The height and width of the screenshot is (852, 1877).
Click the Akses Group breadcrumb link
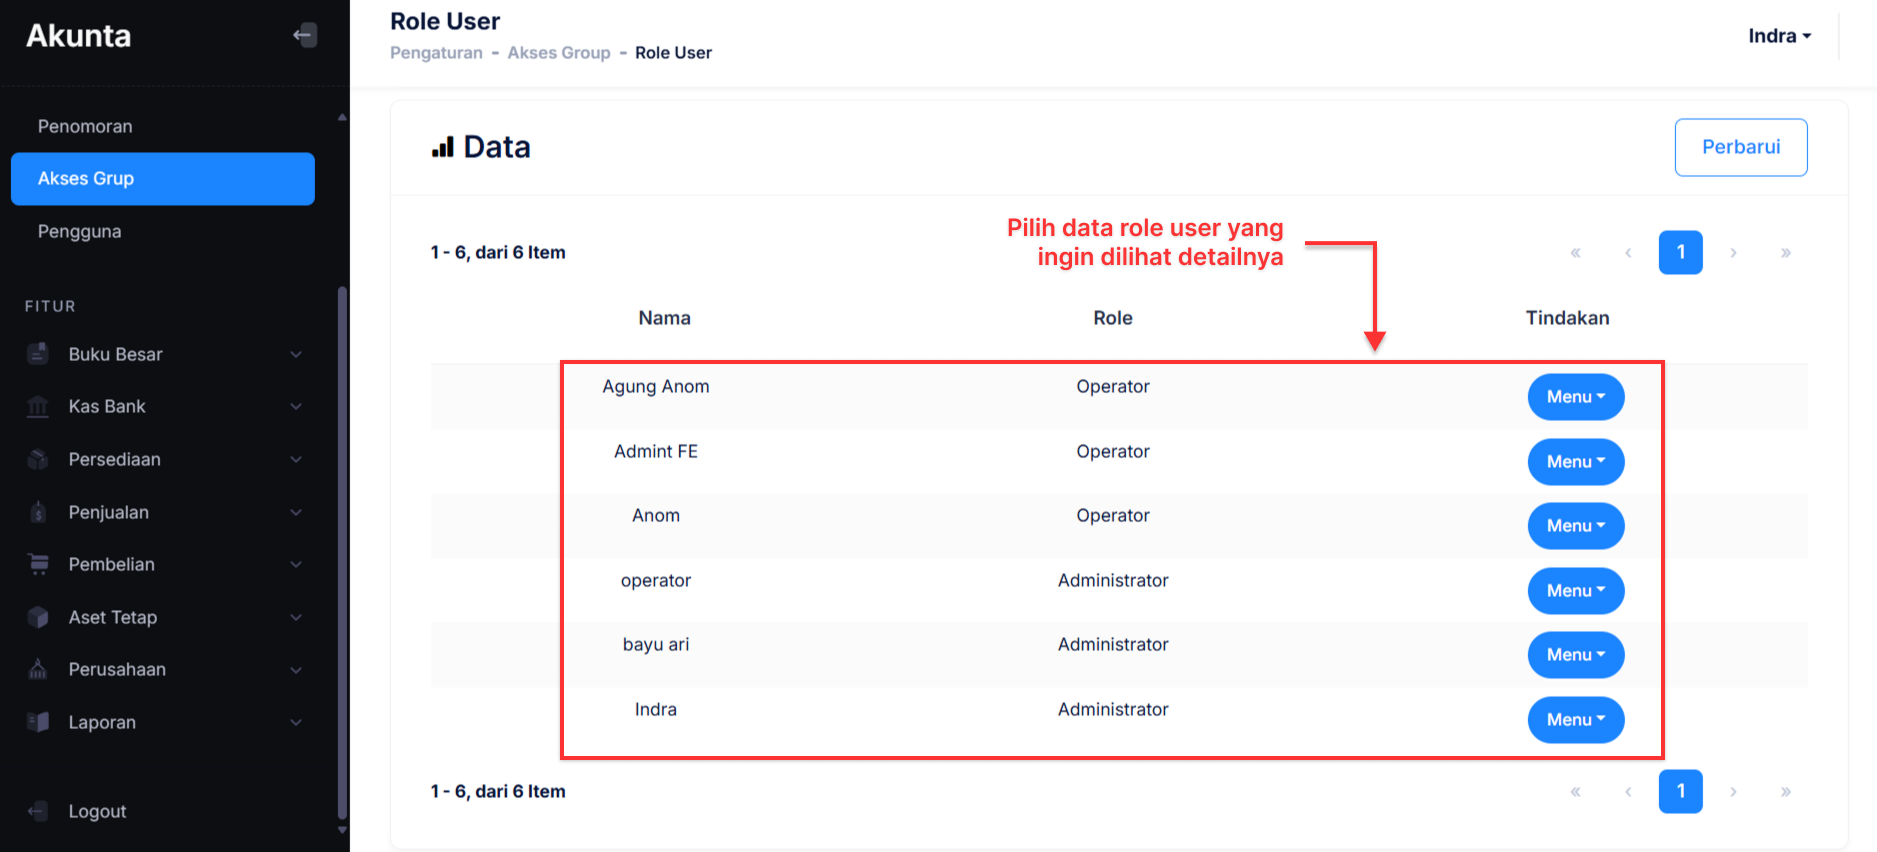tap(558, 53)
